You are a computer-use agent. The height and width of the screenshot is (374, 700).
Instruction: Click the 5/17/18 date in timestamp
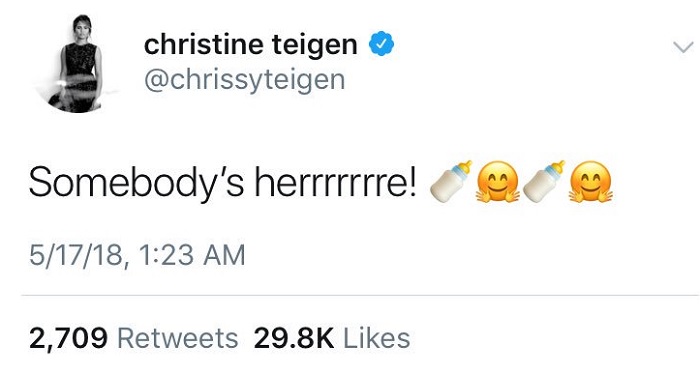tap(76, 255)
